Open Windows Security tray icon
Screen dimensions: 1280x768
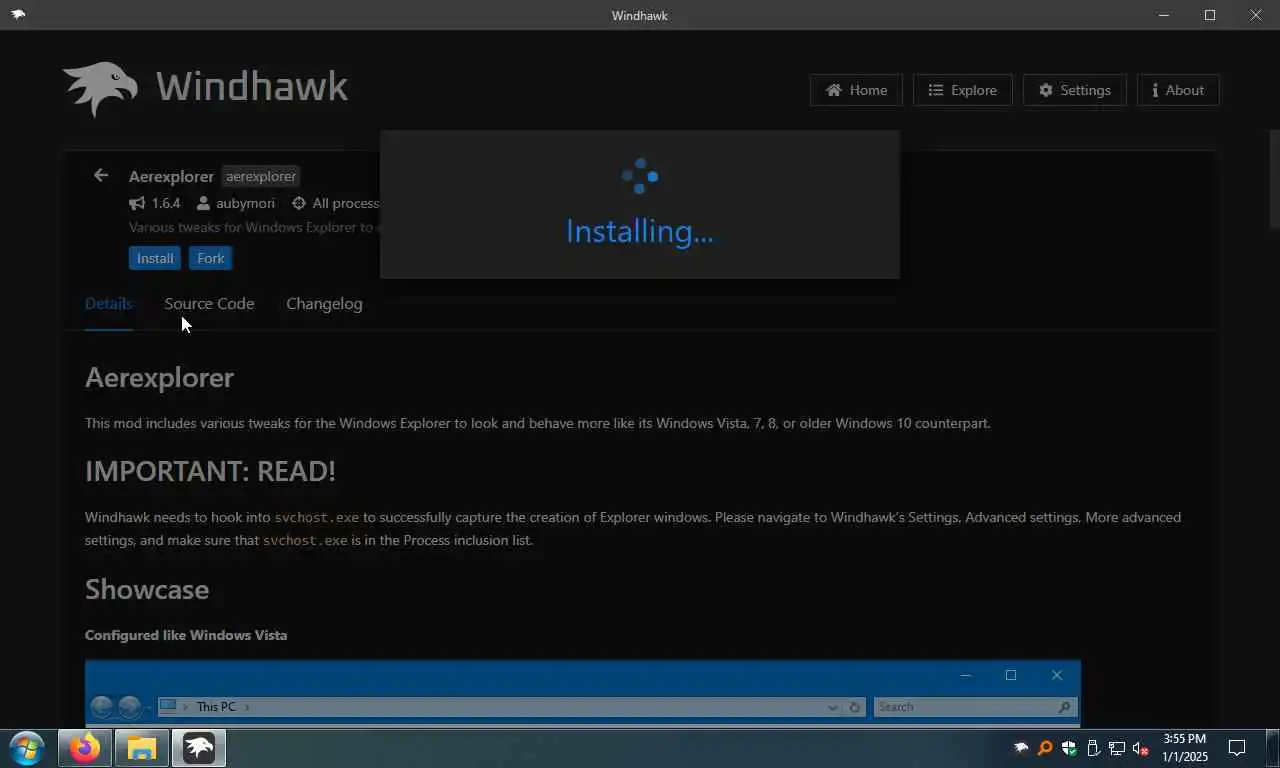pyautogui.click(x=1069, y=748)
